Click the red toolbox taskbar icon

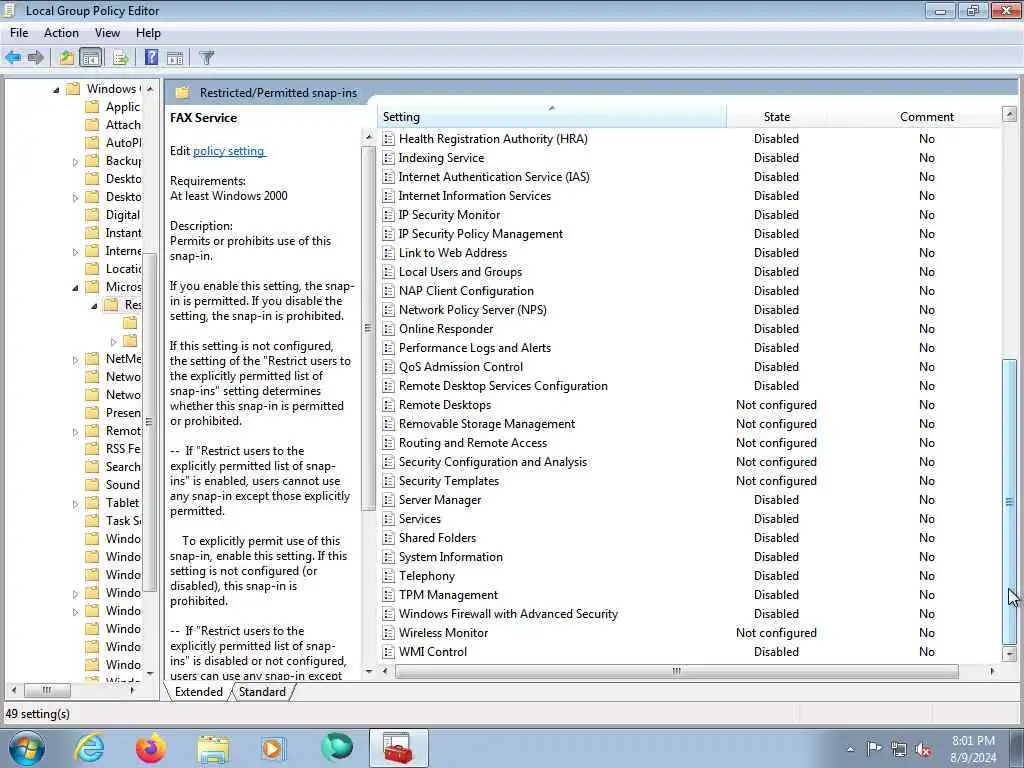(398, 748)
